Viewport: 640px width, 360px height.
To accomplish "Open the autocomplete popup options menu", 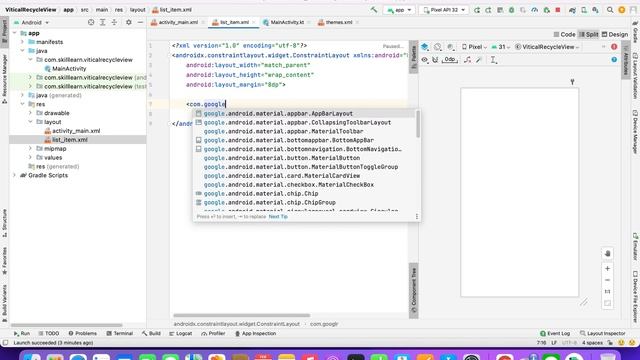I will [416, 217].
